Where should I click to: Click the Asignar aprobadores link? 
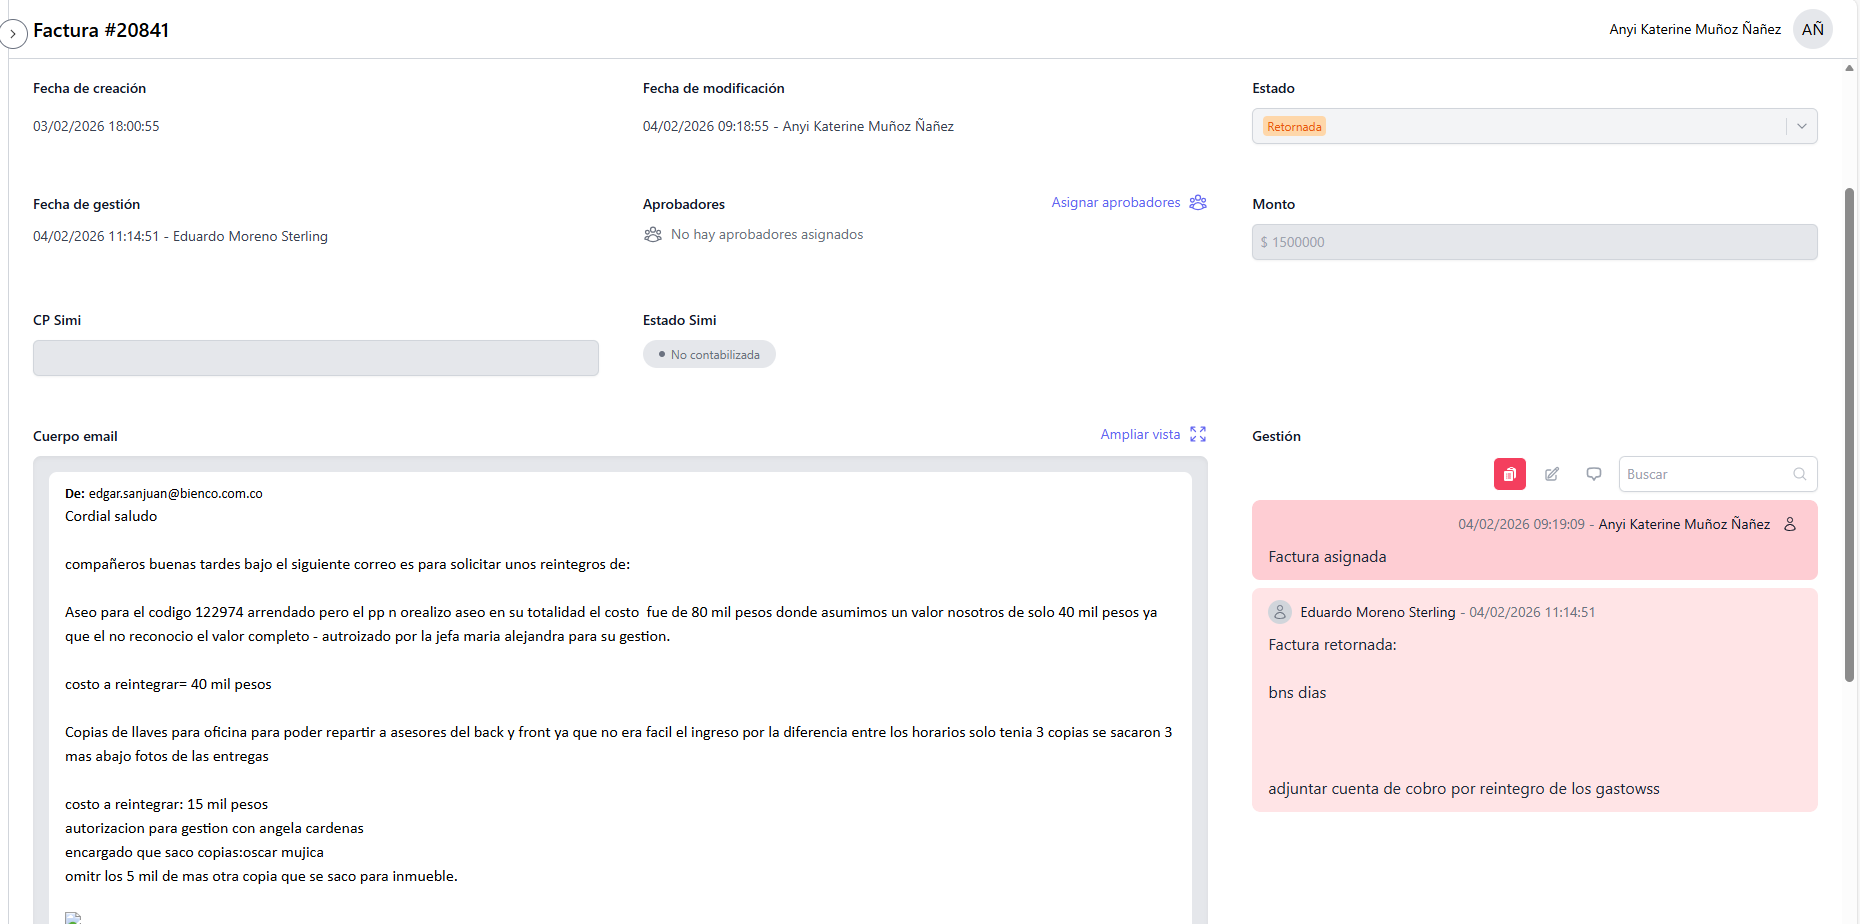tap(1115, 202)
